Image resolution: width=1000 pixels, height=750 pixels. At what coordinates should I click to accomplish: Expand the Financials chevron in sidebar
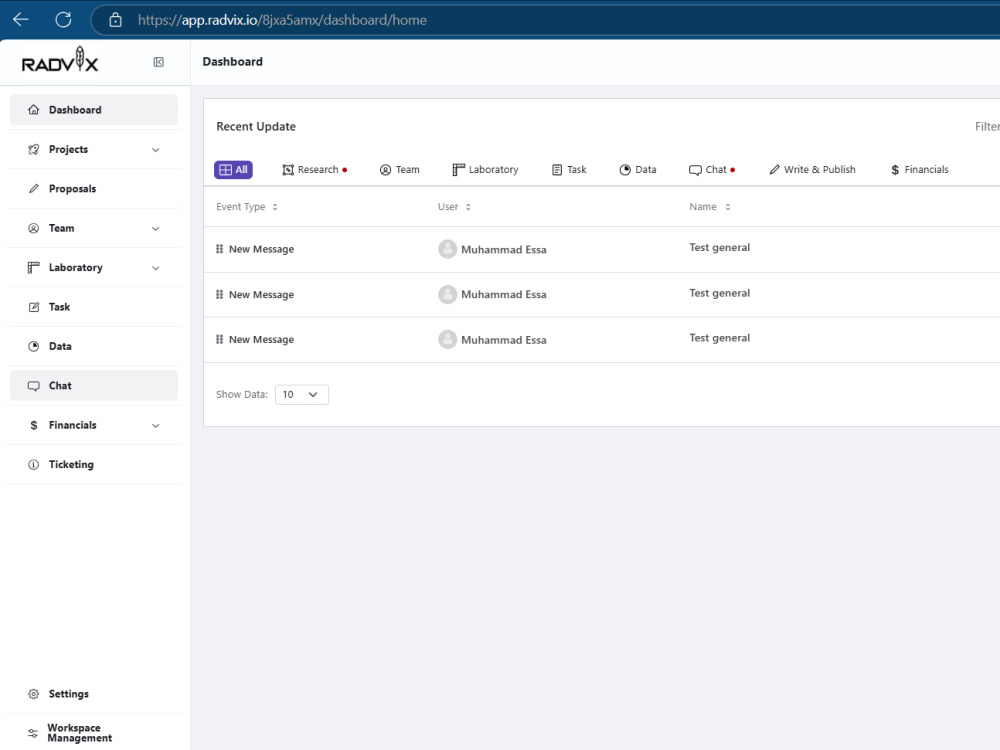coord(156,426)
